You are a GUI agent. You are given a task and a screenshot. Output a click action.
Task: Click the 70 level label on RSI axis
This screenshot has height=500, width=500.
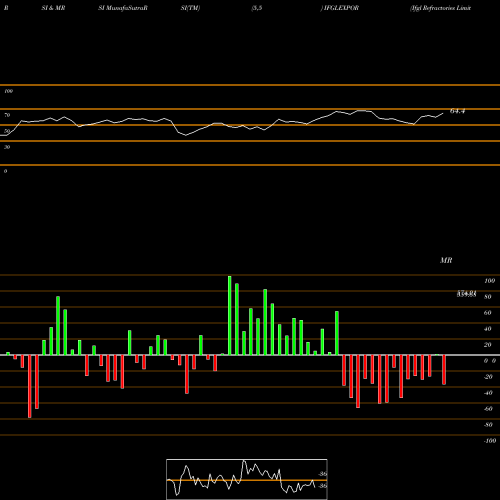(7, 115)
